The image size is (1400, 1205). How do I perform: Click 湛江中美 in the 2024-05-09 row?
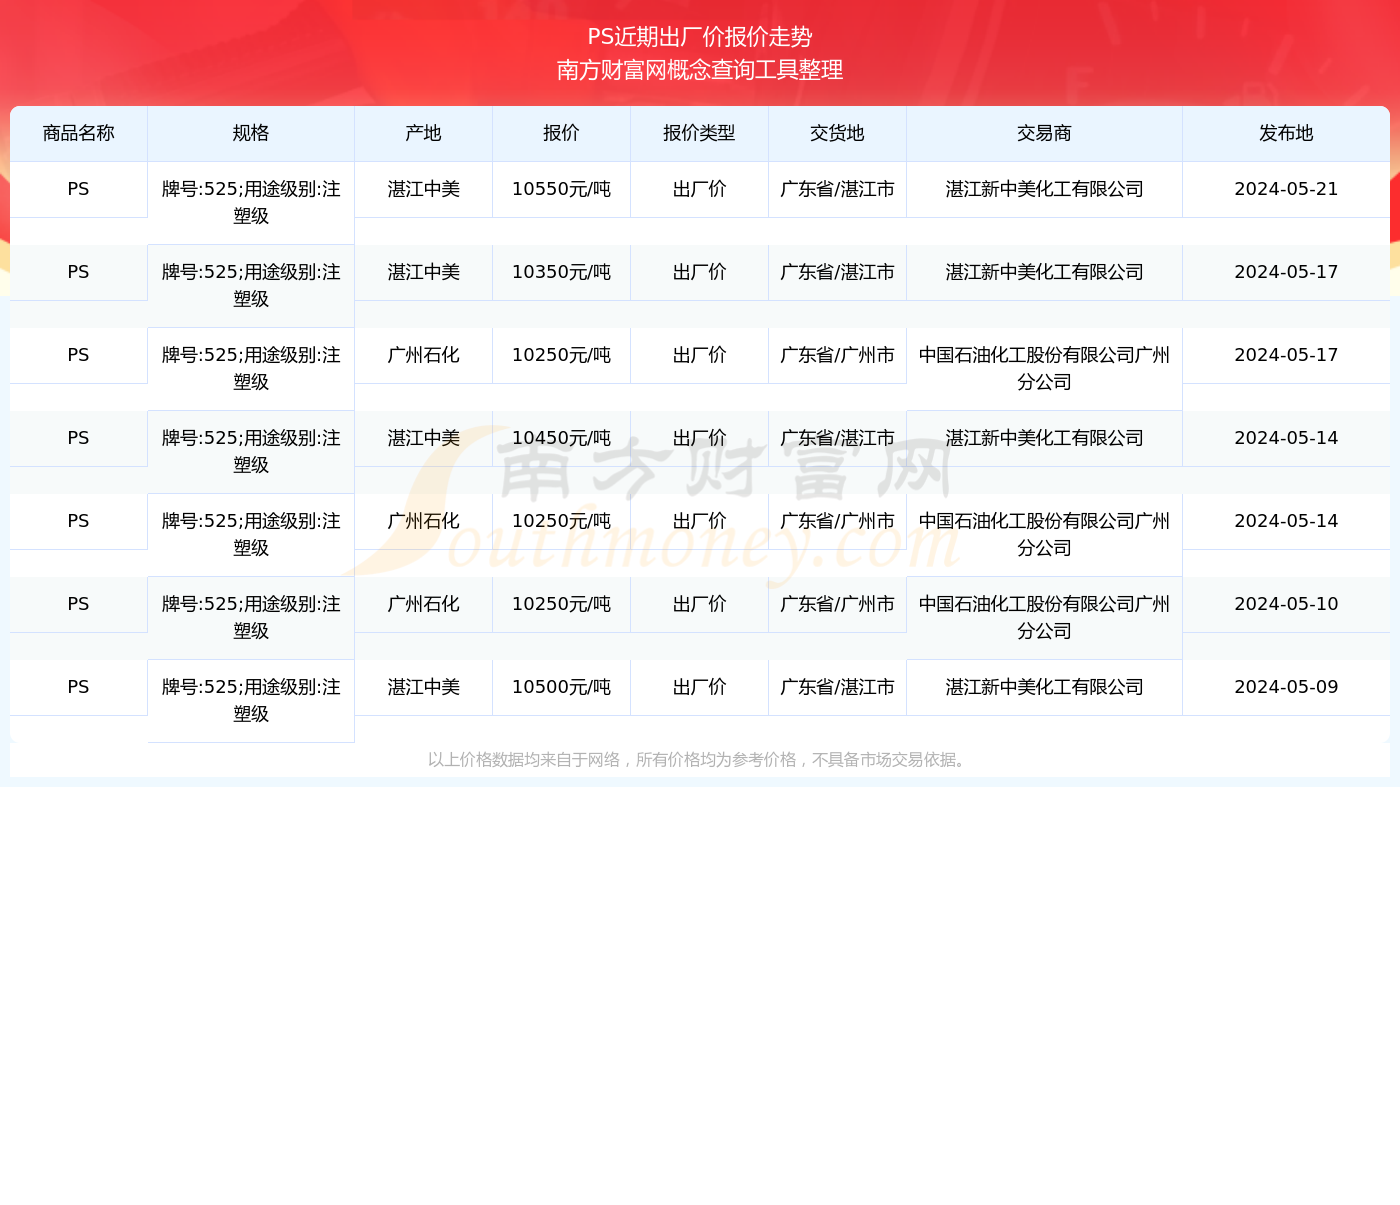click(423, 687)
